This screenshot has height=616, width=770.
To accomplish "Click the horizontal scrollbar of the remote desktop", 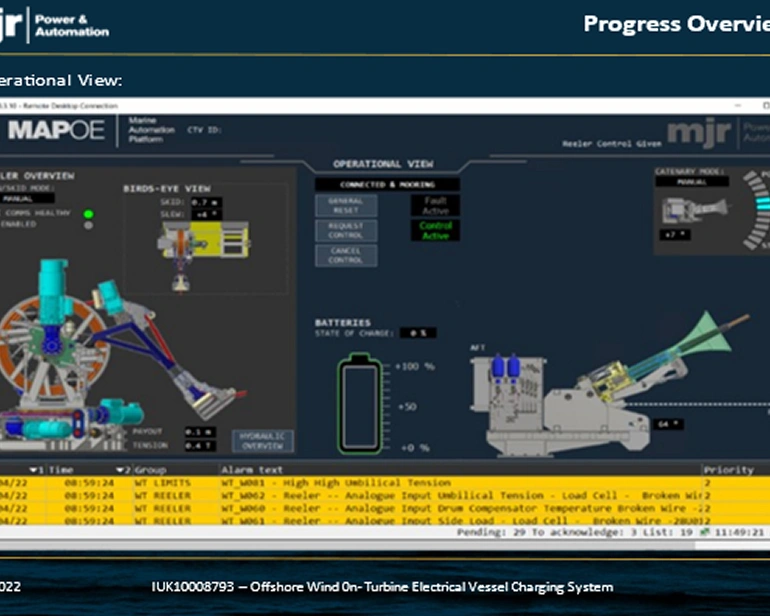I will pos(348,545).
